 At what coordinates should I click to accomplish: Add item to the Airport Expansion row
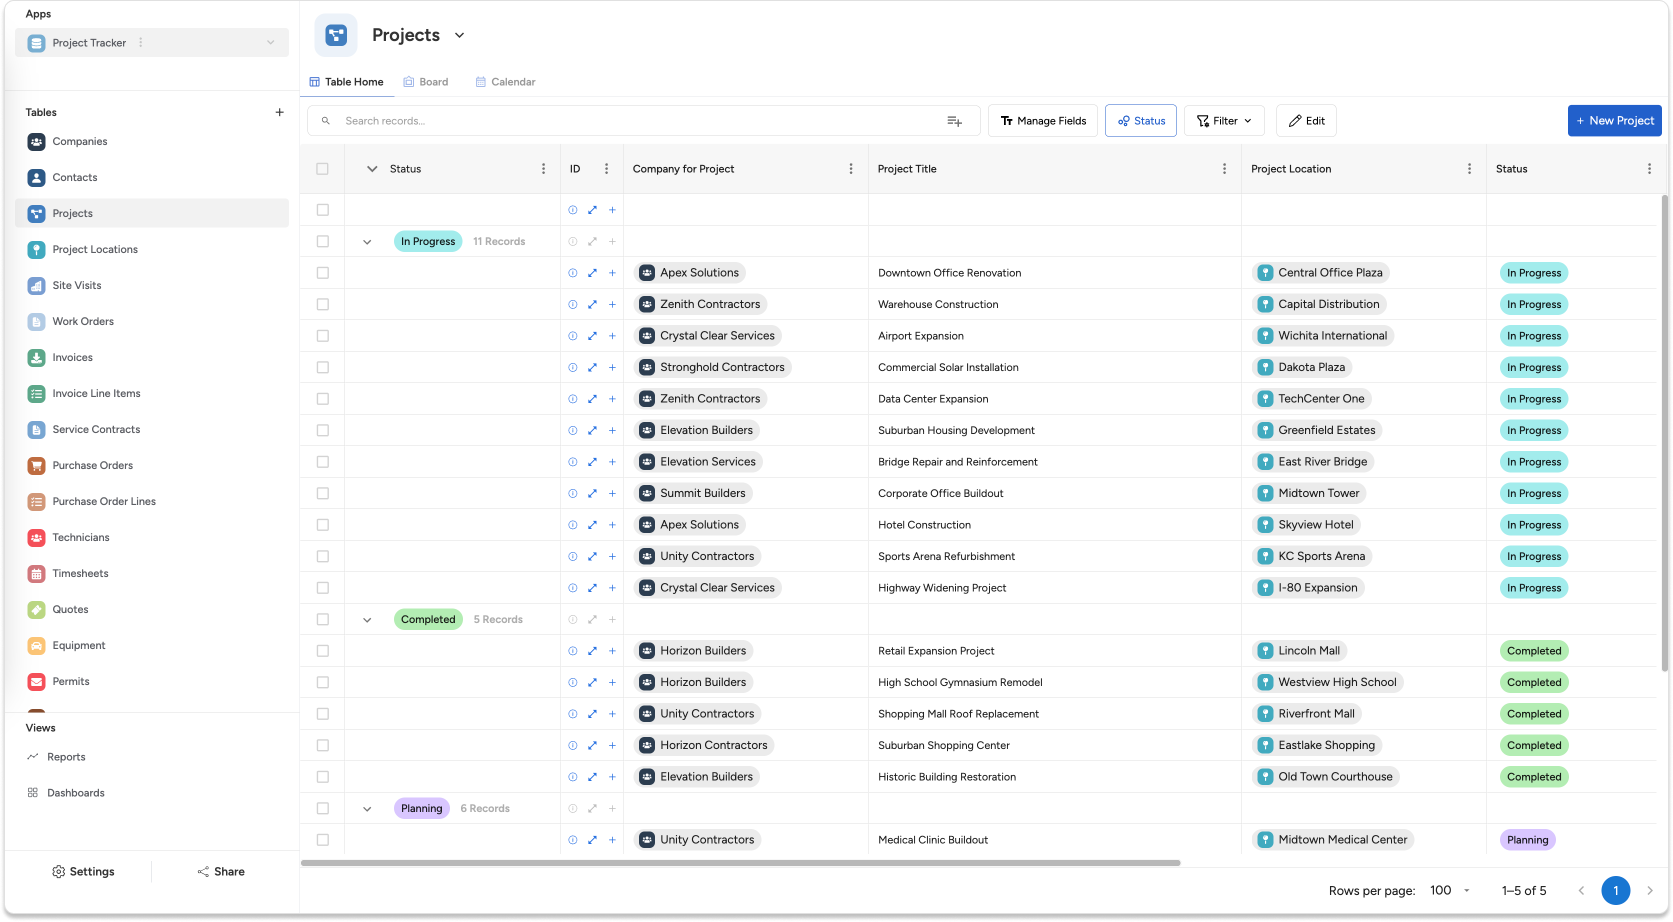point(612,336)
